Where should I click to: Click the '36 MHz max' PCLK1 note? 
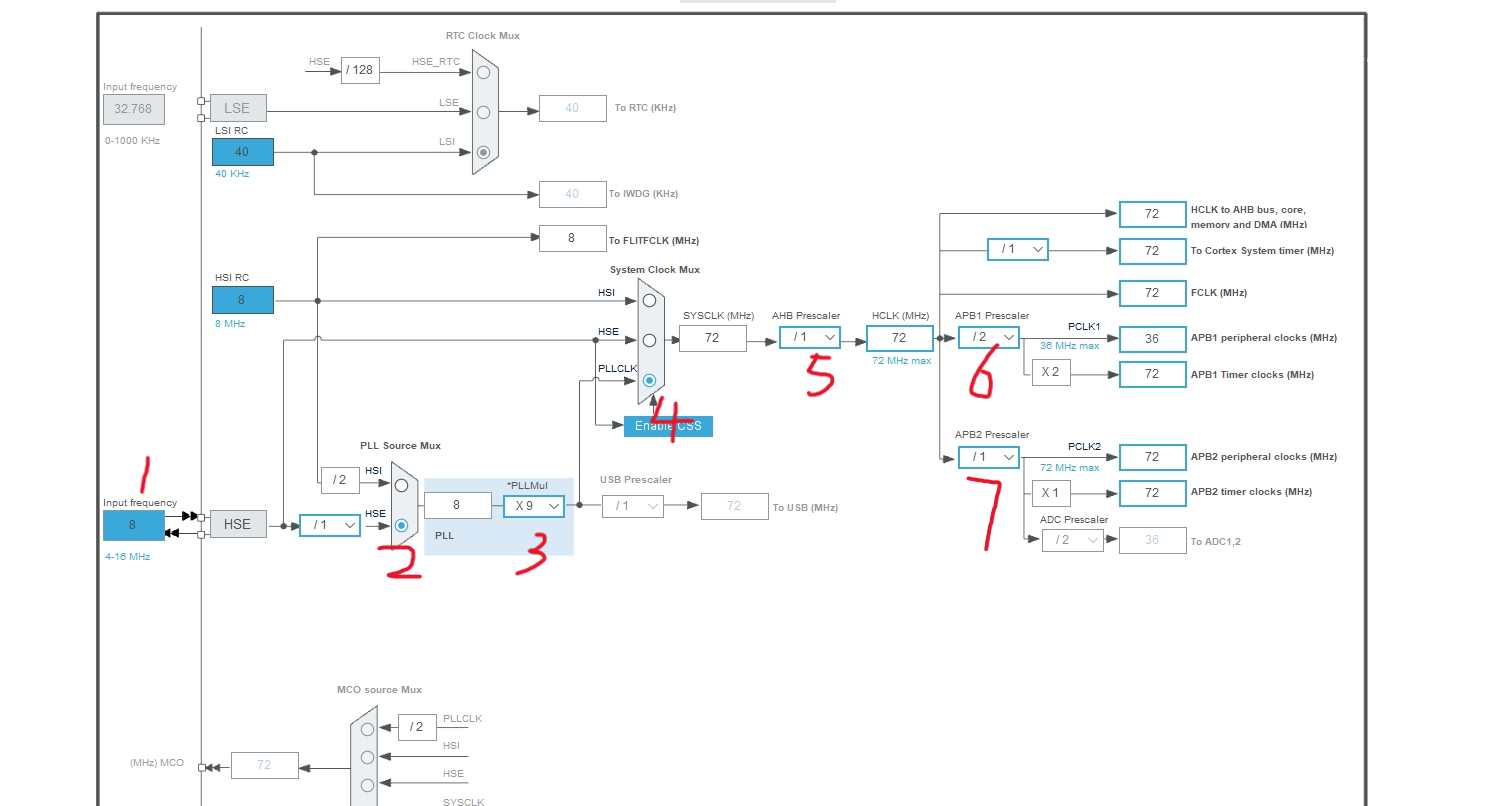pyautogui.click(x=1069, y=346)
